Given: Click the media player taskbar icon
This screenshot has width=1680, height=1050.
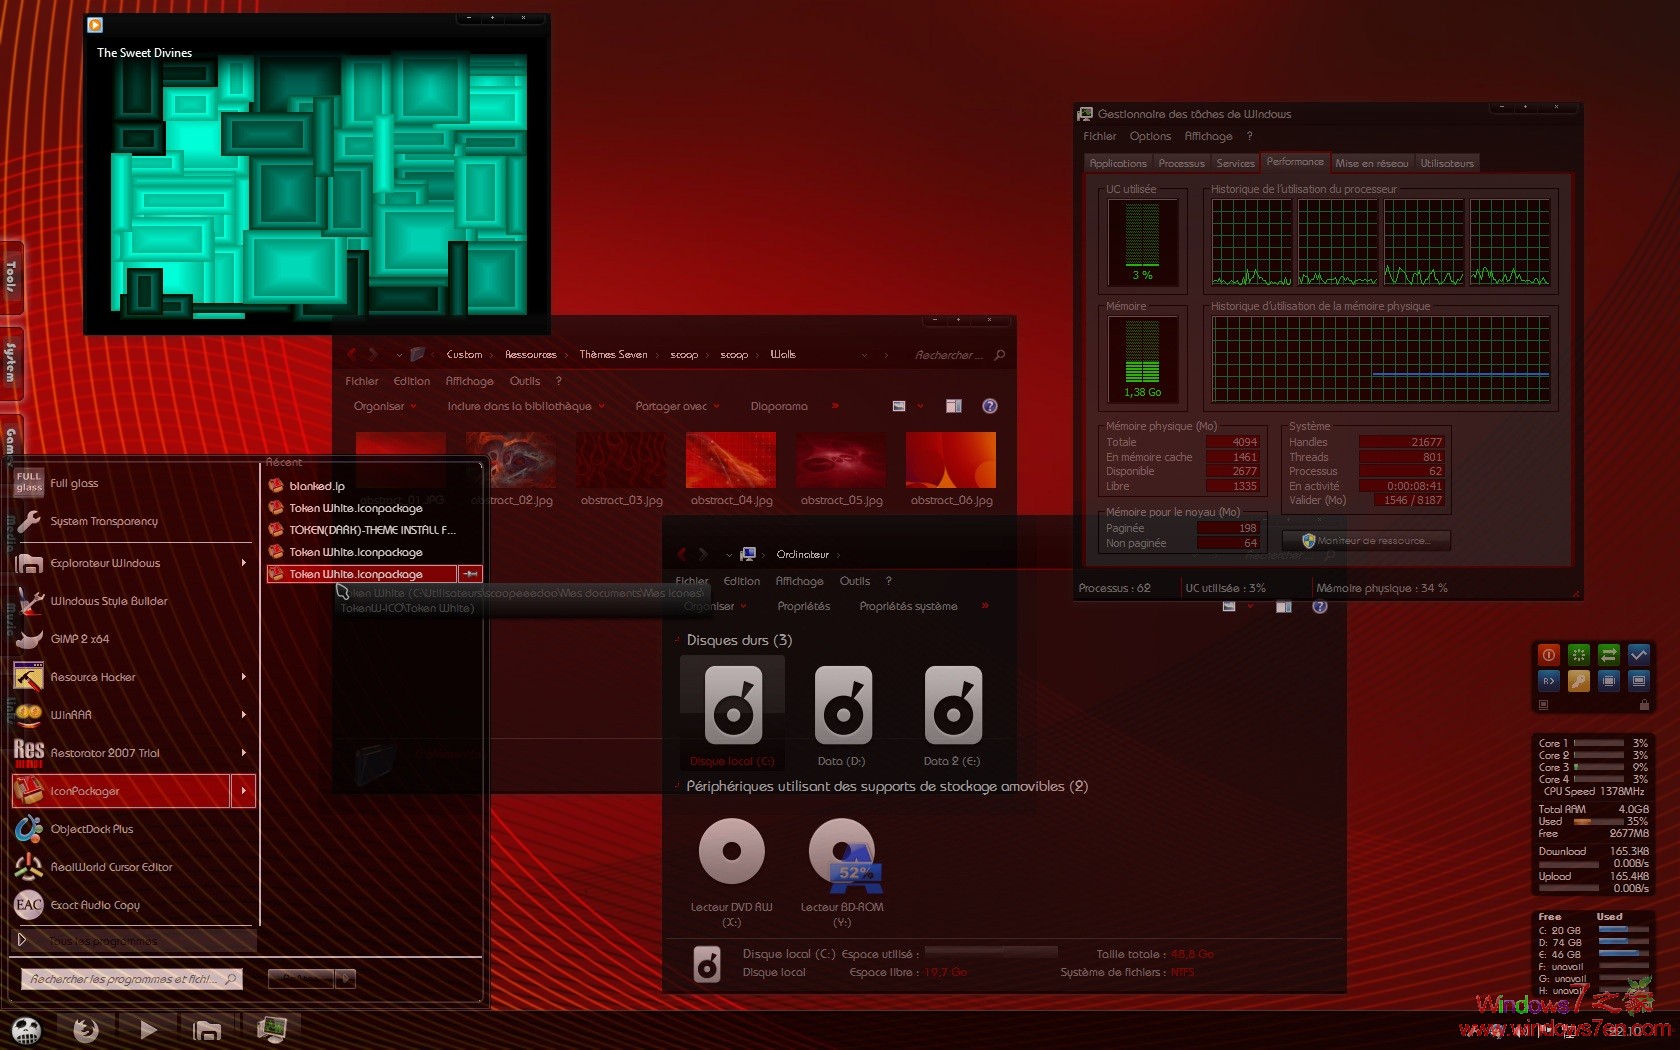Looking at the screenshot, I should 148,1029.
